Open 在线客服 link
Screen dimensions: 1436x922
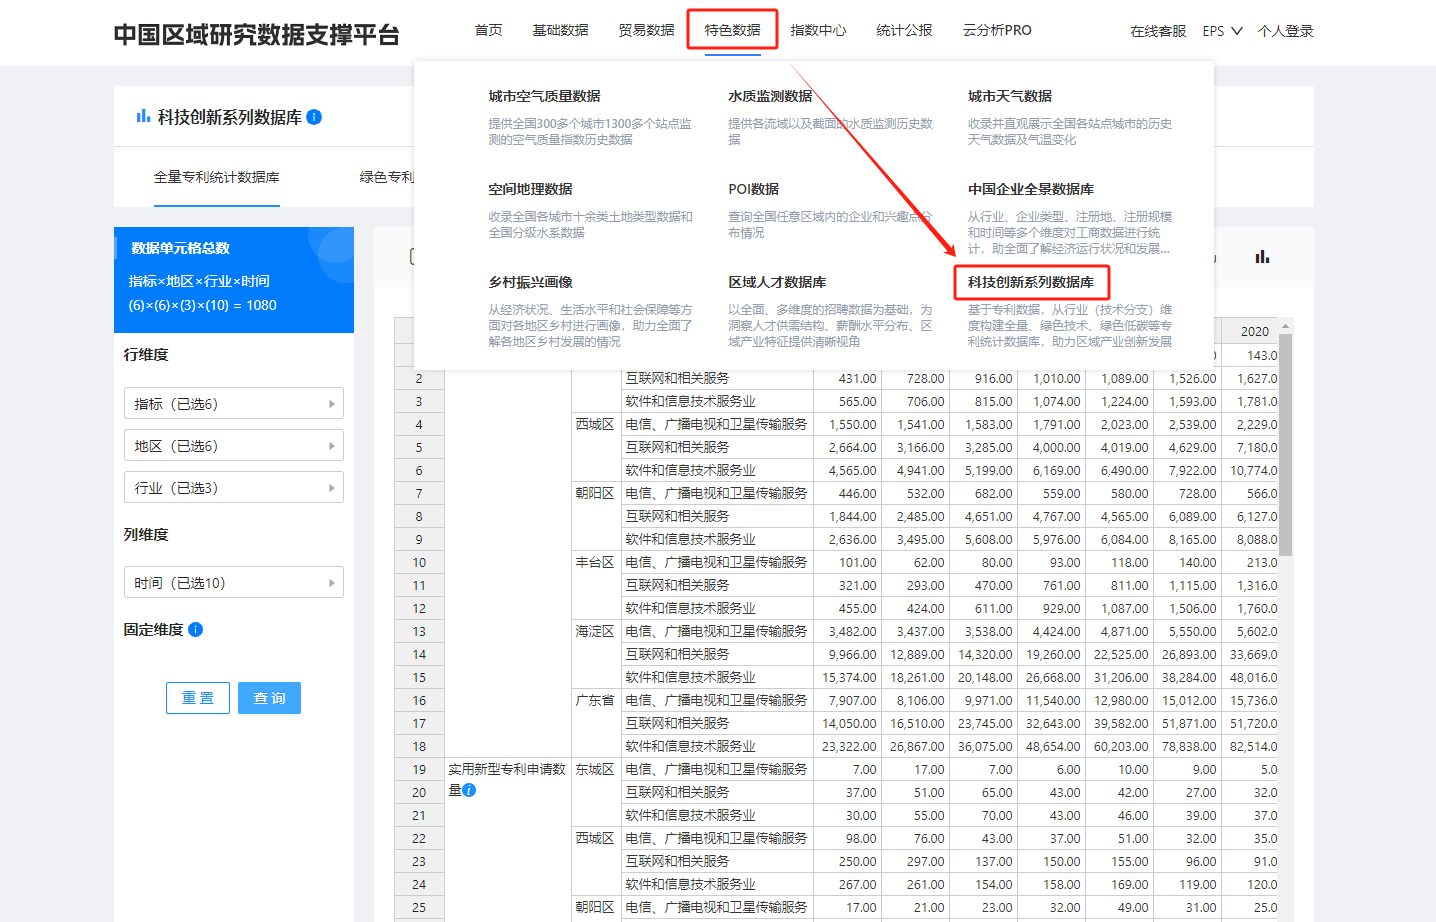(x=1158, y=31)
